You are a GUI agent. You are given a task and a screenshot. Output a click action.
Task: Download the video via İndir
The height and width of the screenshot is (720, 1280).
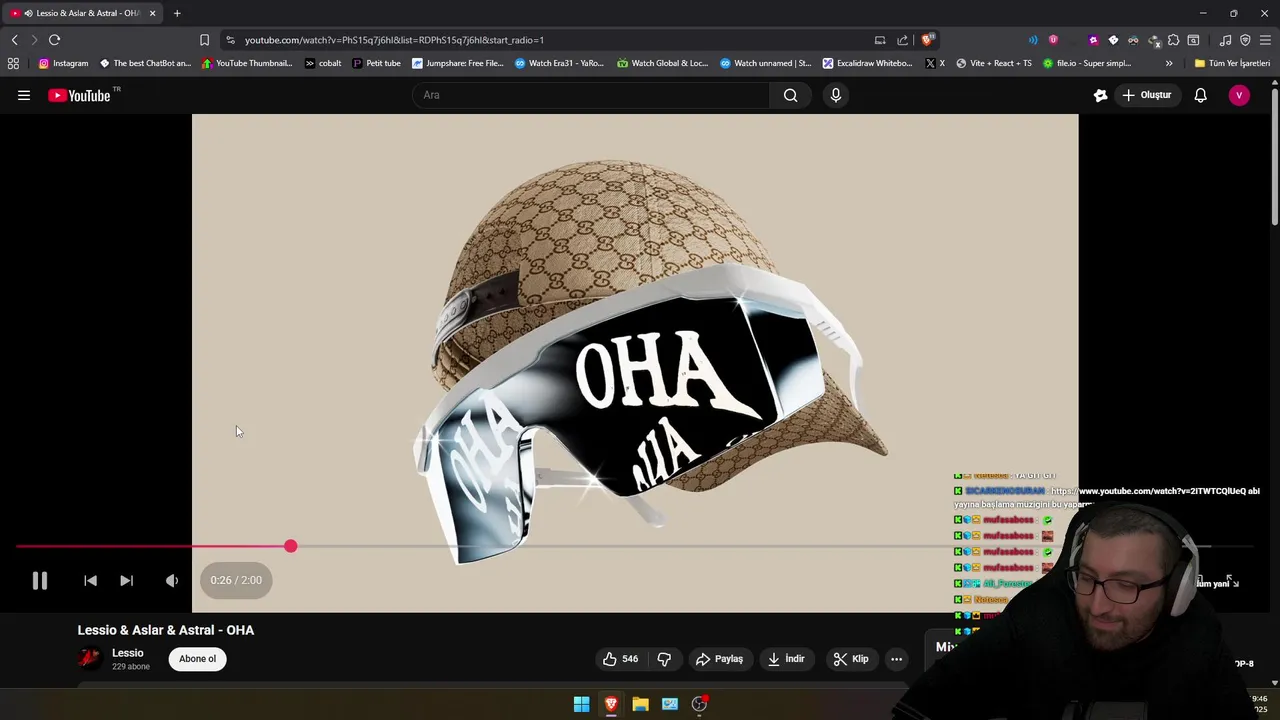coord(786,659)
